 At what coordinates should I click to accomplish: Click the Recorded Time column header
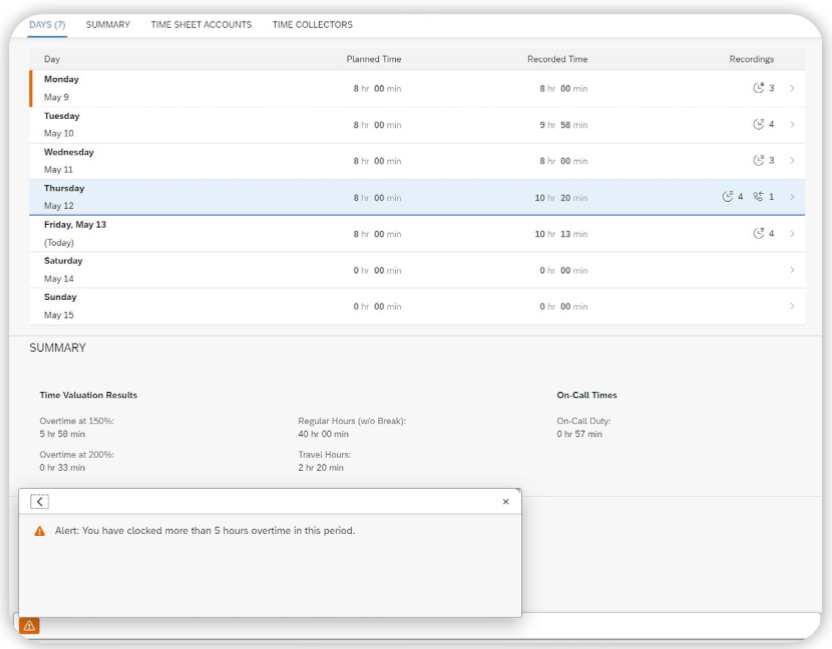[x=557, y=60]
